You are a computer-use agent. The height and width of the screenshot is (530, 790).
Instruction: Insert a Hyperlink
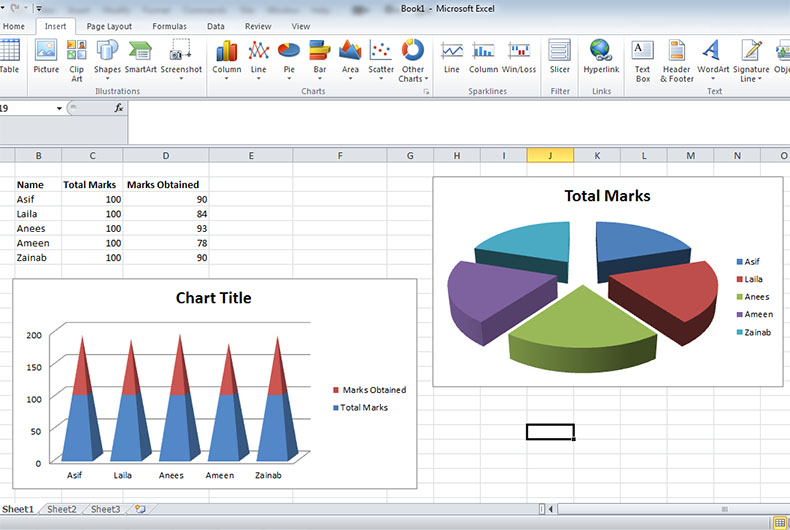[601, 58]
